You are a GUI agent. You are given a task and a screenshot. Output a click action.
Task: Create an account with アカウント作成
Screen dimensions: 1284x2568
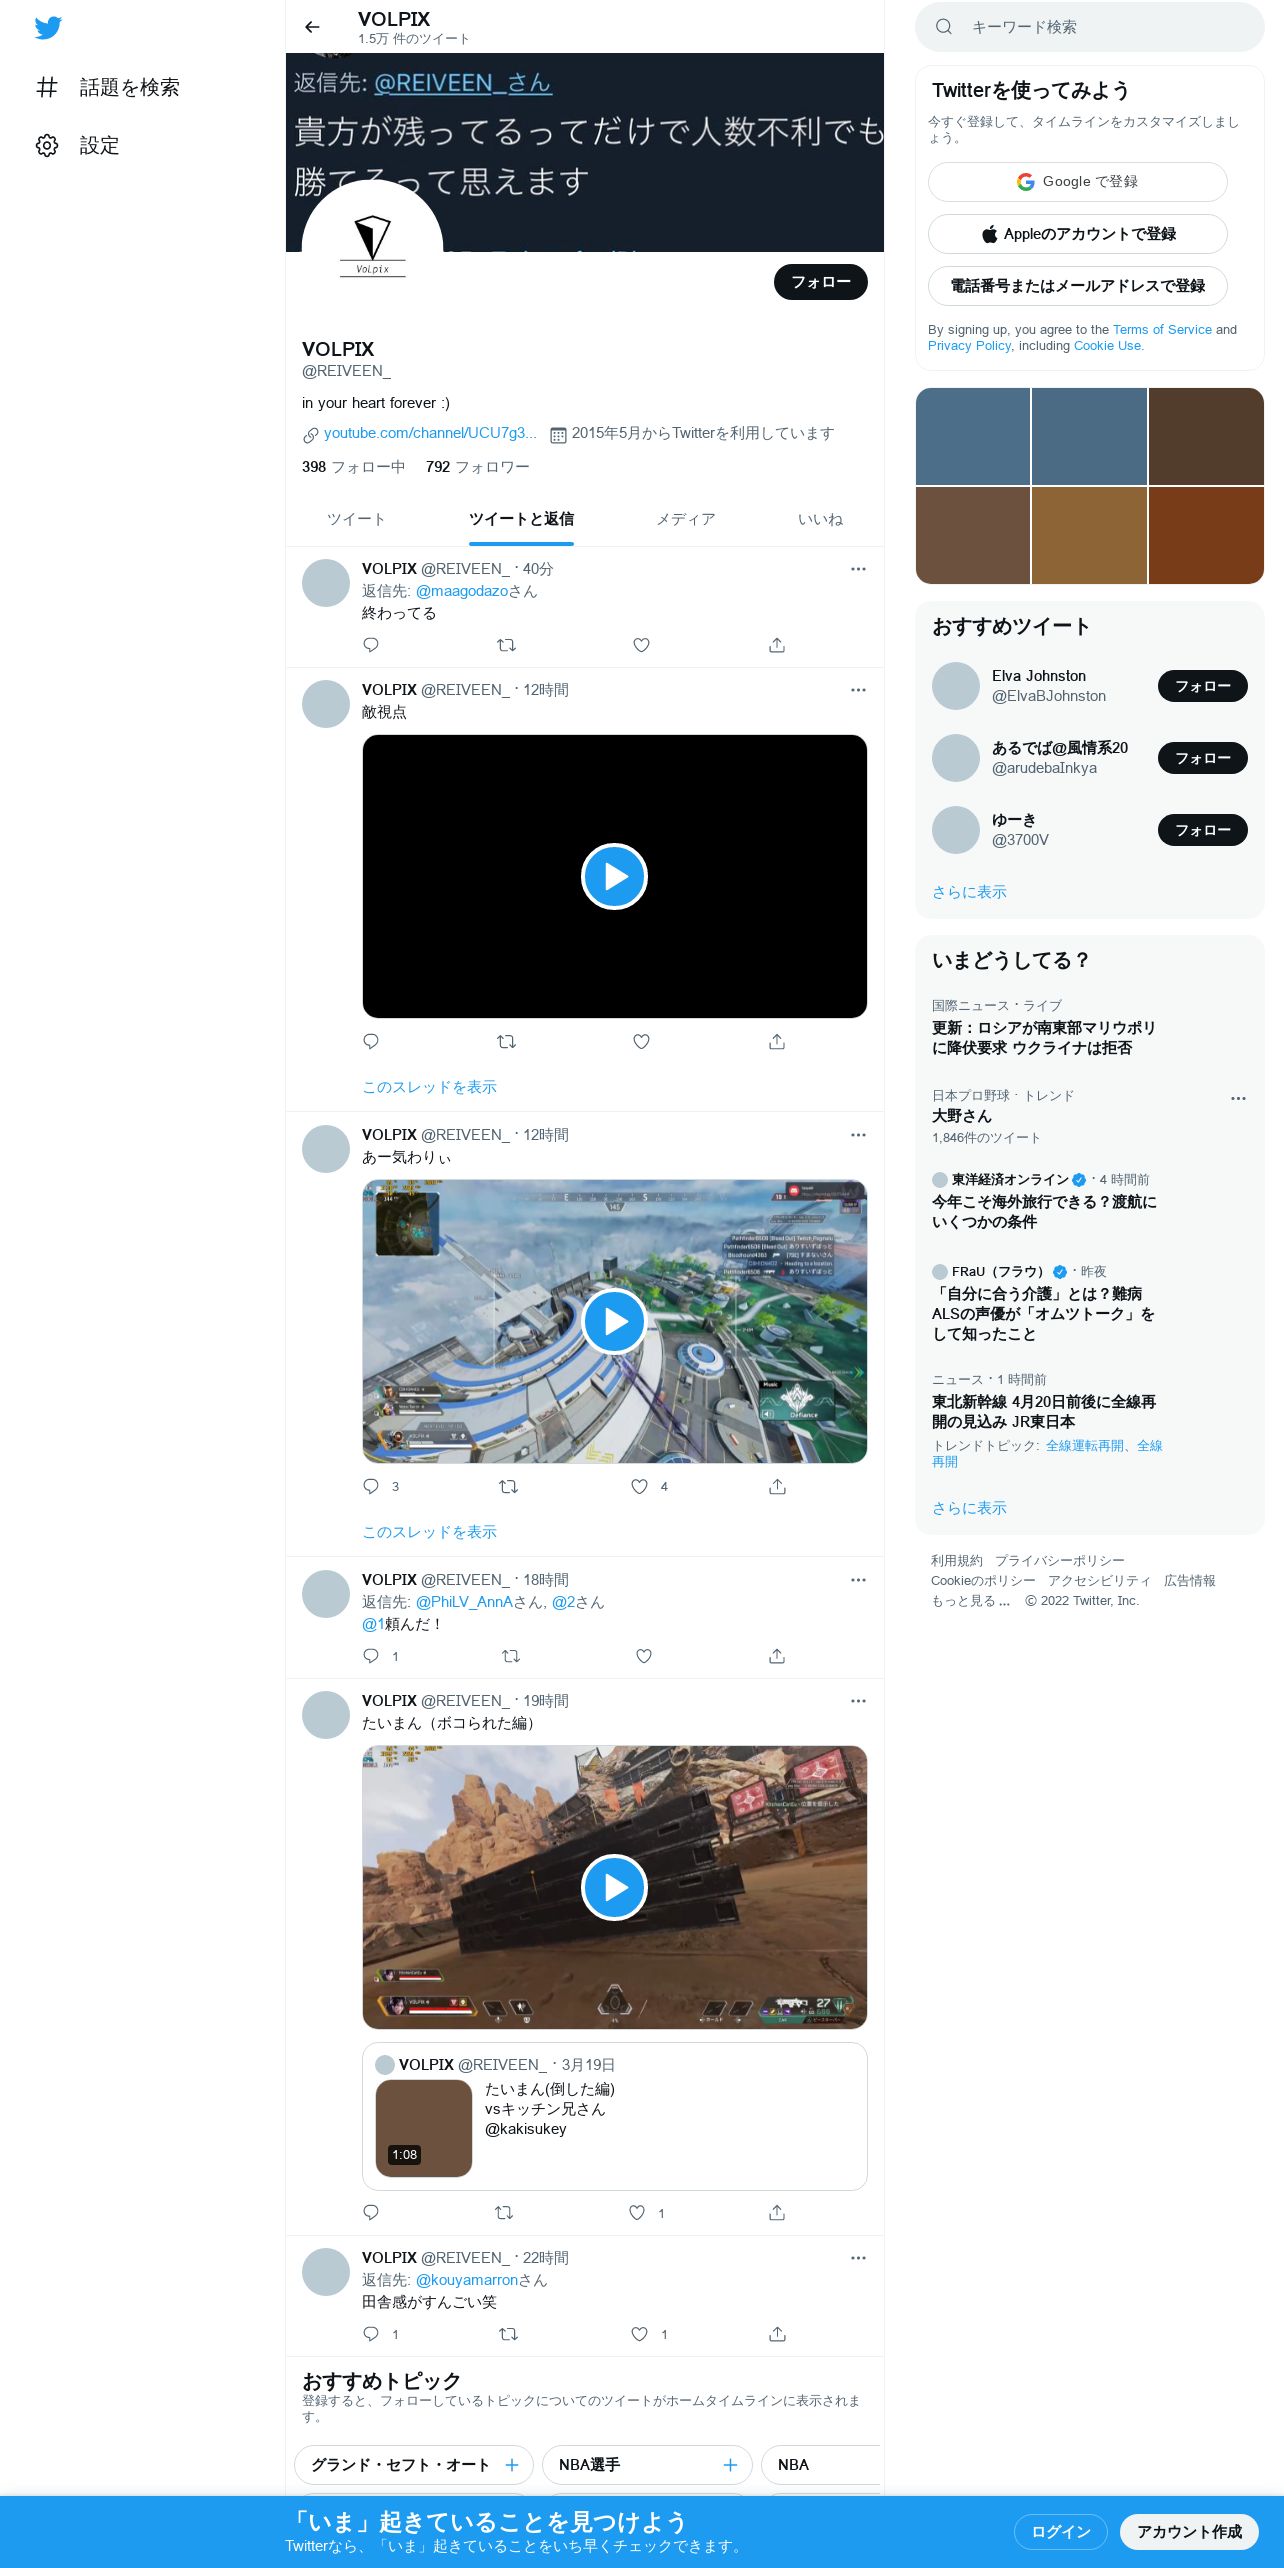pos(1189,2532)
